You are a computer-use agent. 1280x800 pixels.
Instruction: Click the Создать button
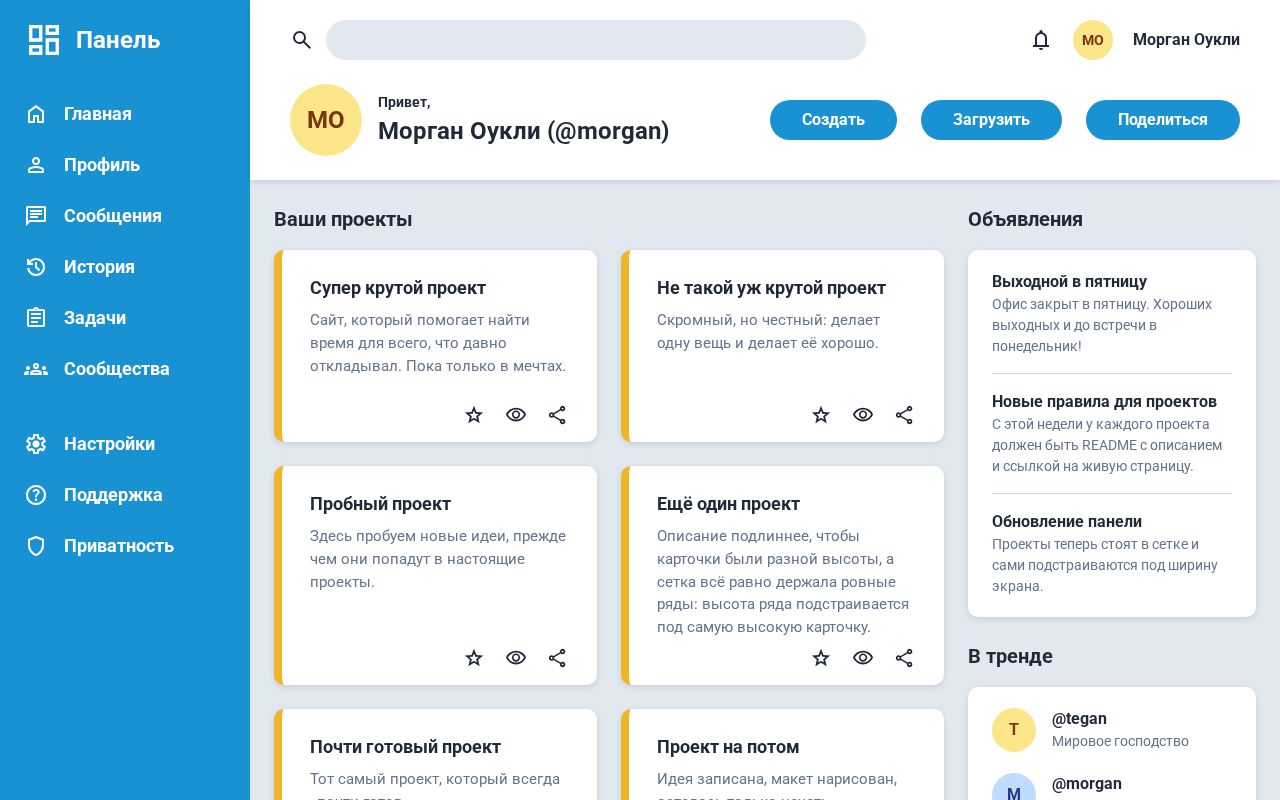(x=833, y=120)
